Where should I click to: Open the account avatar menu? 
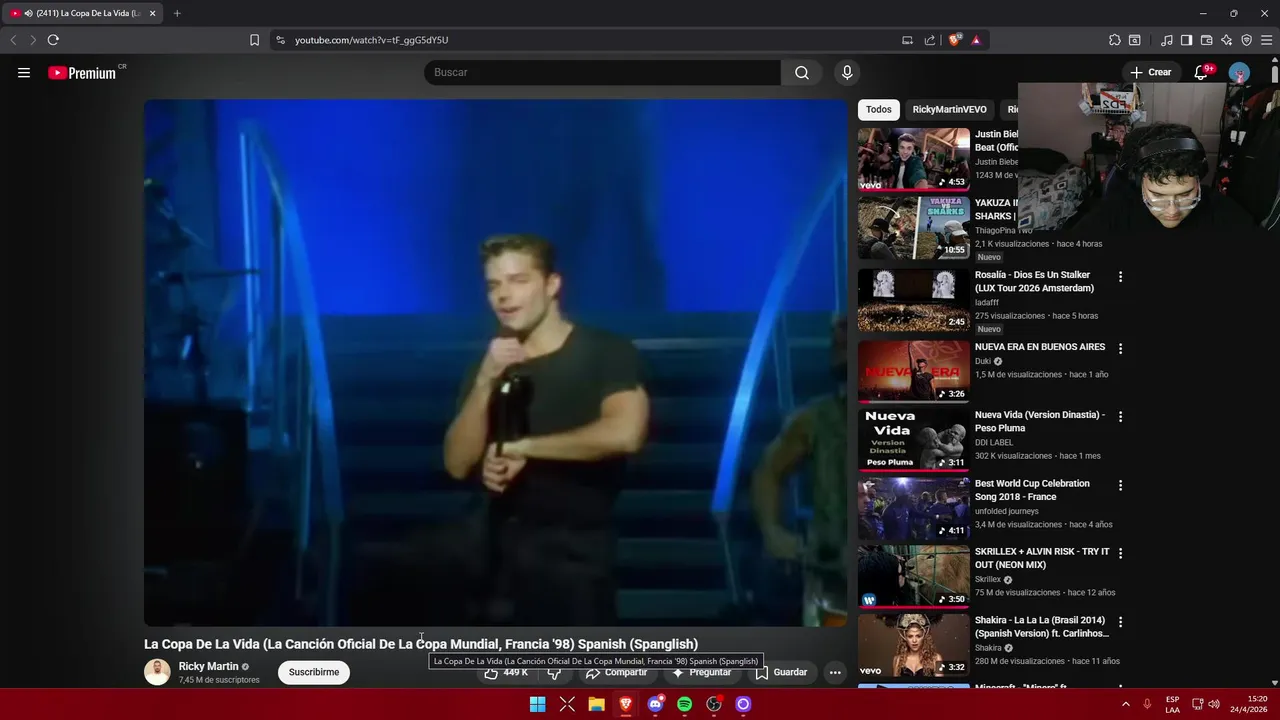coord(1239,72)
